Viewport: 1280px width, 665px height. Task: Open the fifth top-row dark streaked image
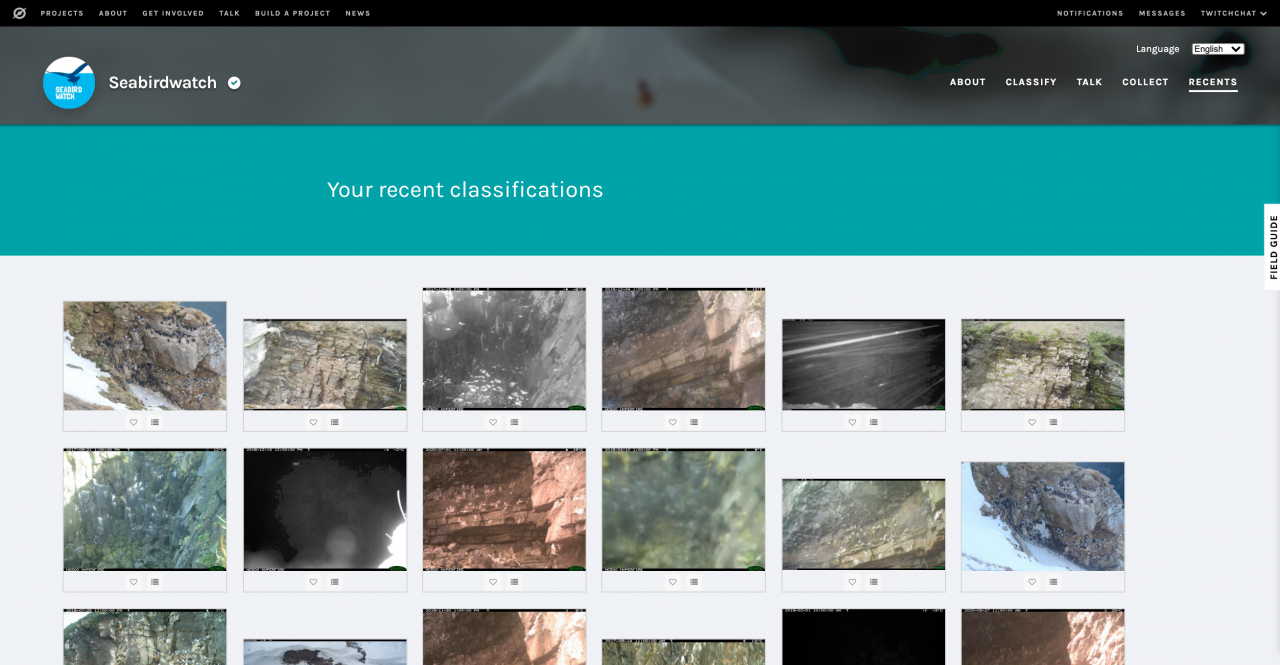click(864, 365)
